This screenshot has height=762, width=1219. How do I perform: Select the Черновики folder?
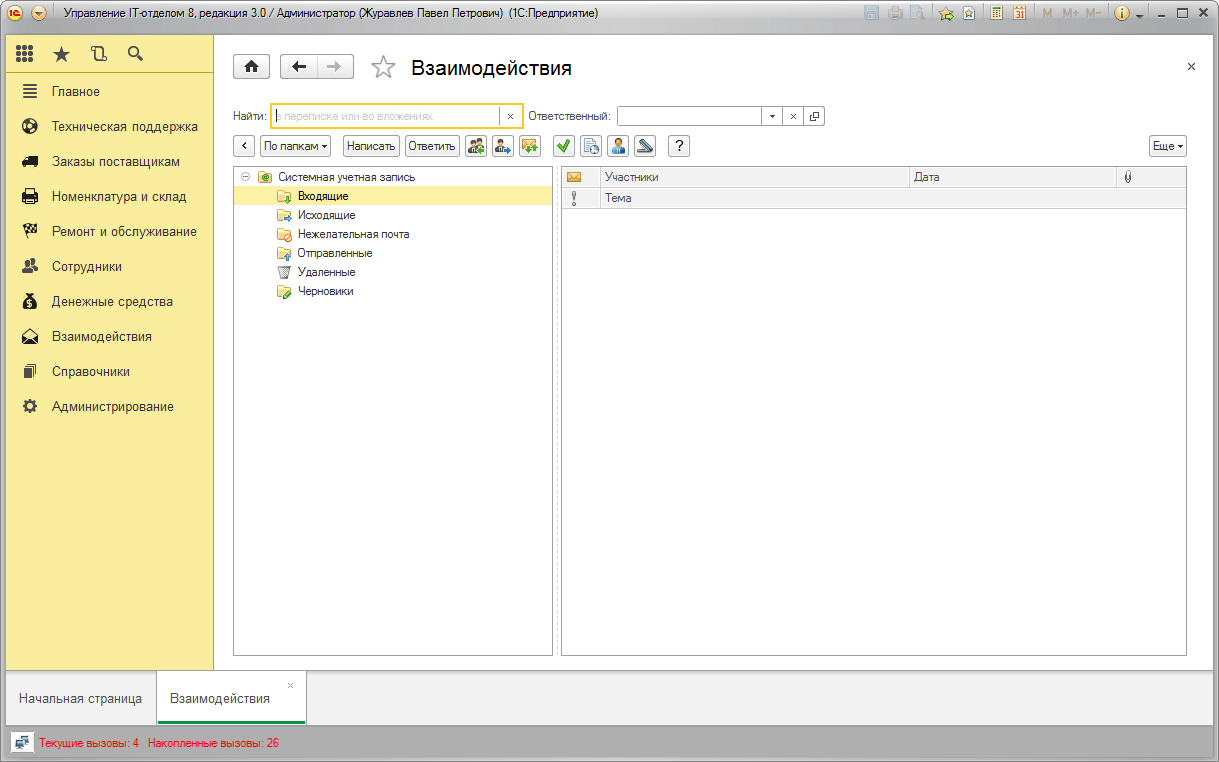325,291
